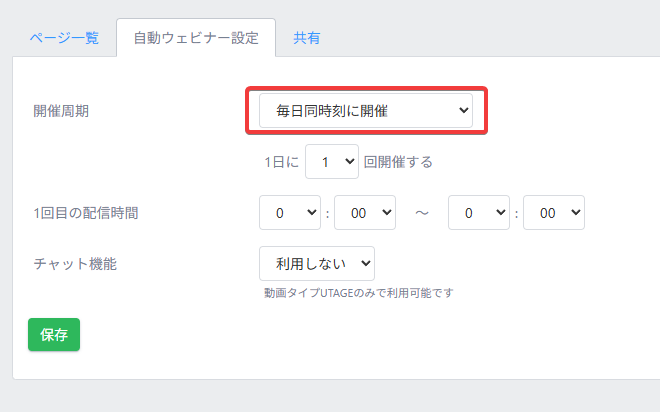Viewport: 660px width, 412px height.
Task: Expand the end hour dropdown for 配信時間
Action: tap(478, 212)
